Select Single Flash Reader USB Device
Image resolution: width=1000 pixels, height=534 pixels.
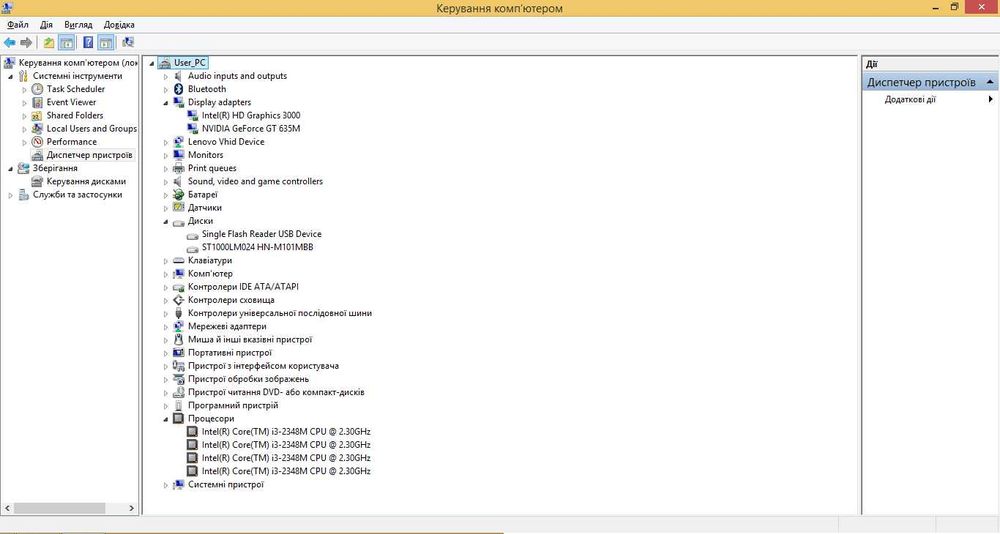261,234
